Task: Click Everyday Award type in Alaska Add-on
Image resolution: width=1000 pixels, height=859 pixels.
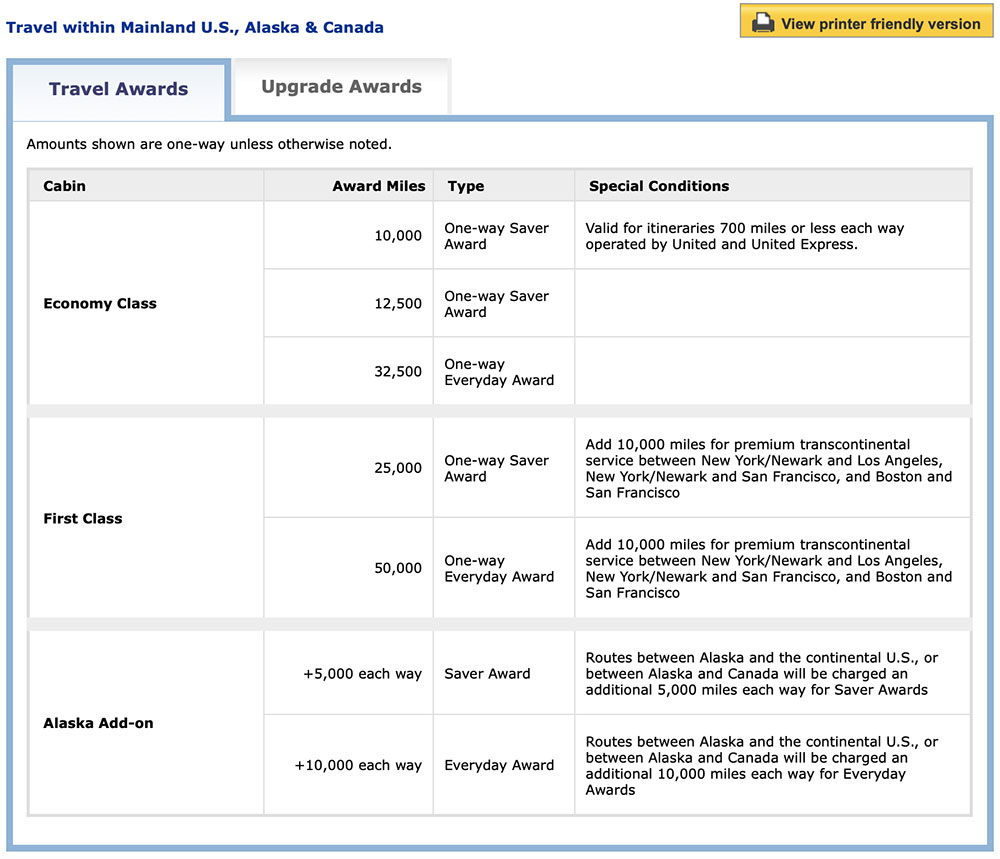Action: (x=499, y=765)
